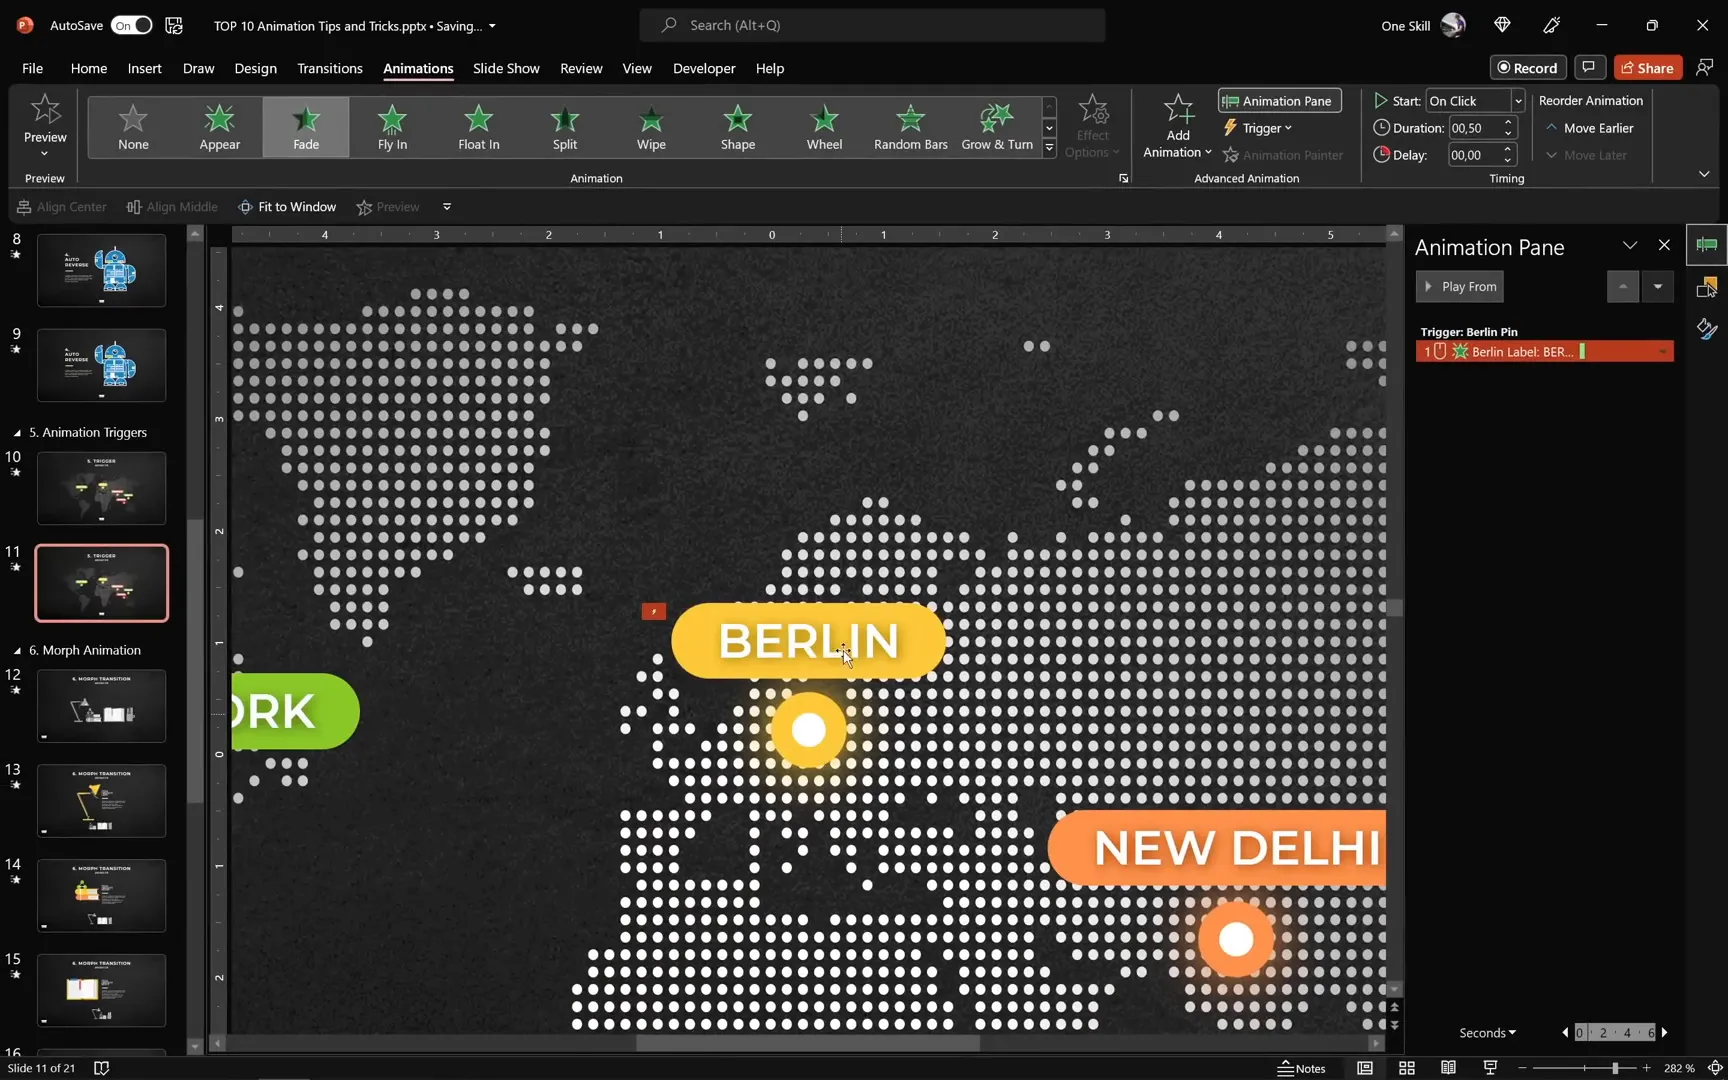Screen dimensions: 1728x1080
Task: Open the Add Animation gallery
Action: point(1178,126)
